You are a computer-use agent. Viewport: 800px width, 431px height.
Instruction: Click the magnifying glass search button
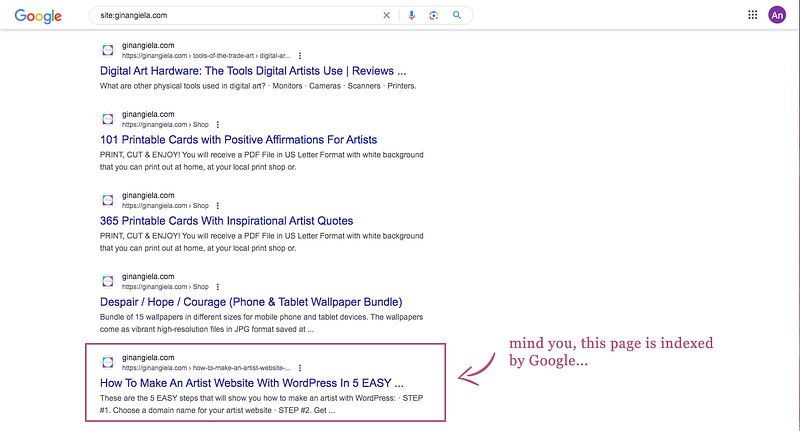tap(457, 15)
